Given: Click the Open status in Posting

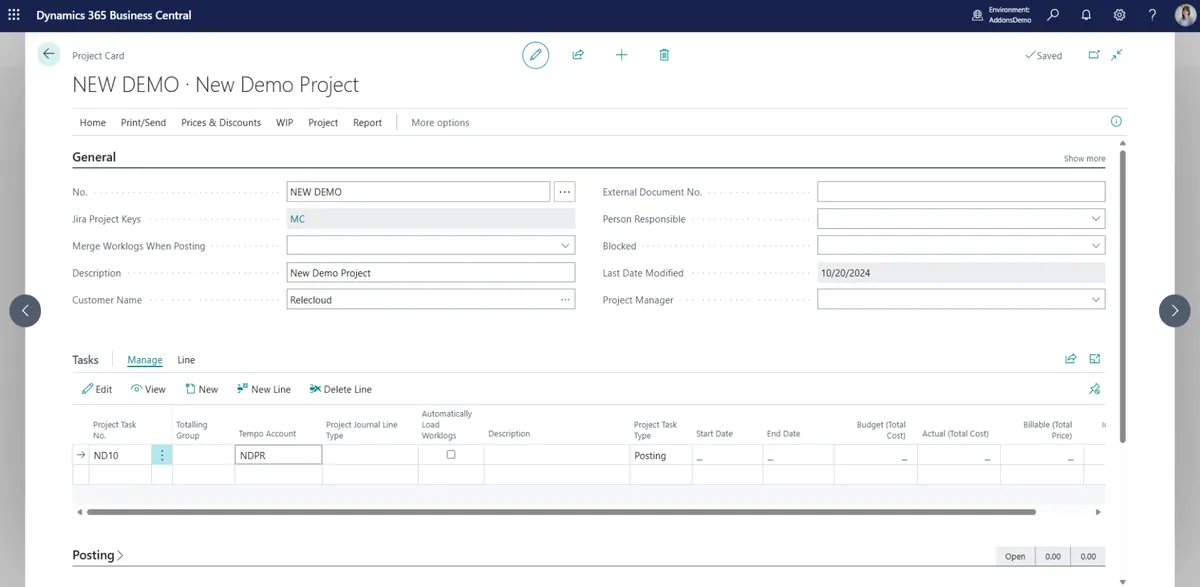Looking at the screenshot, I should coord(1015,556).
